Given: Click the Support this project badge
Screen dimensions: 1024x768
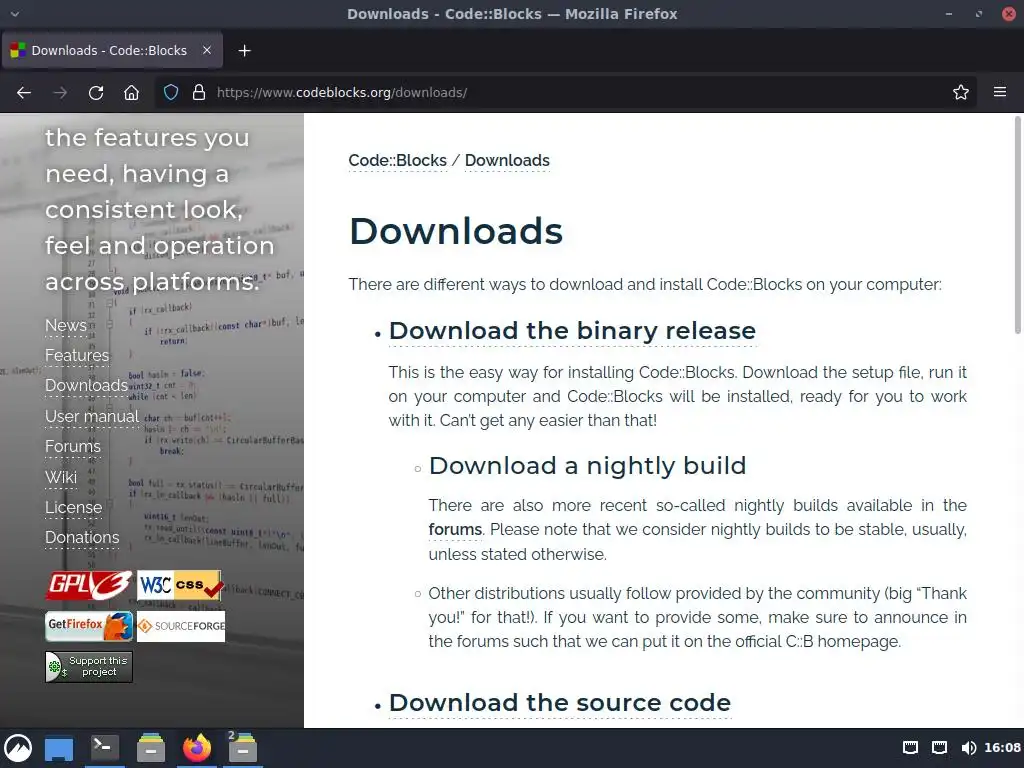Looking at the screenshot, I should (89, 667).
